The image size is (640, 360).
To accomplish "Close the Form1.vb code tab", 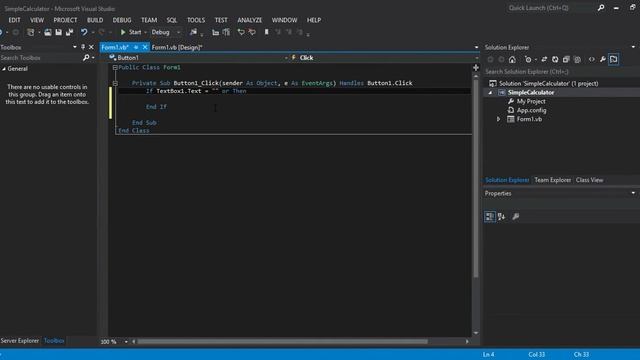I will pos(144,47).
